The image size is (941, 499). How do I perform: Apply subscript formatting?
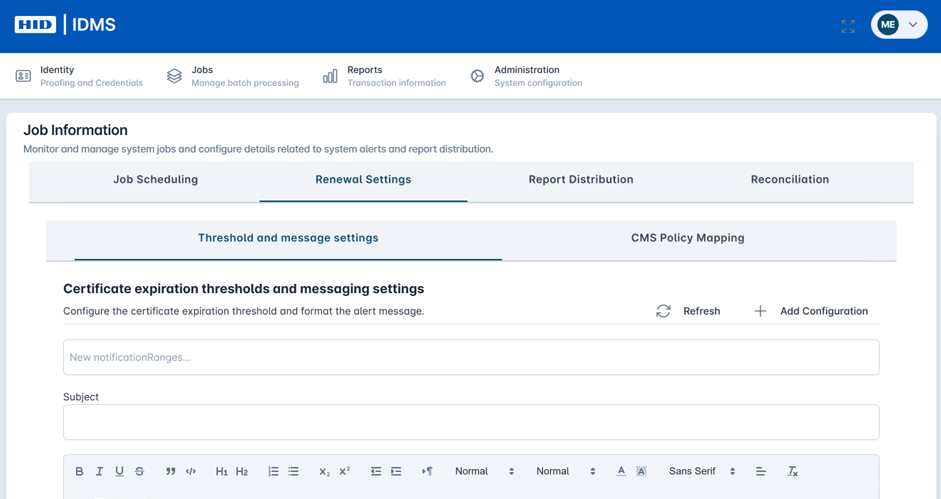pos(325,471)
